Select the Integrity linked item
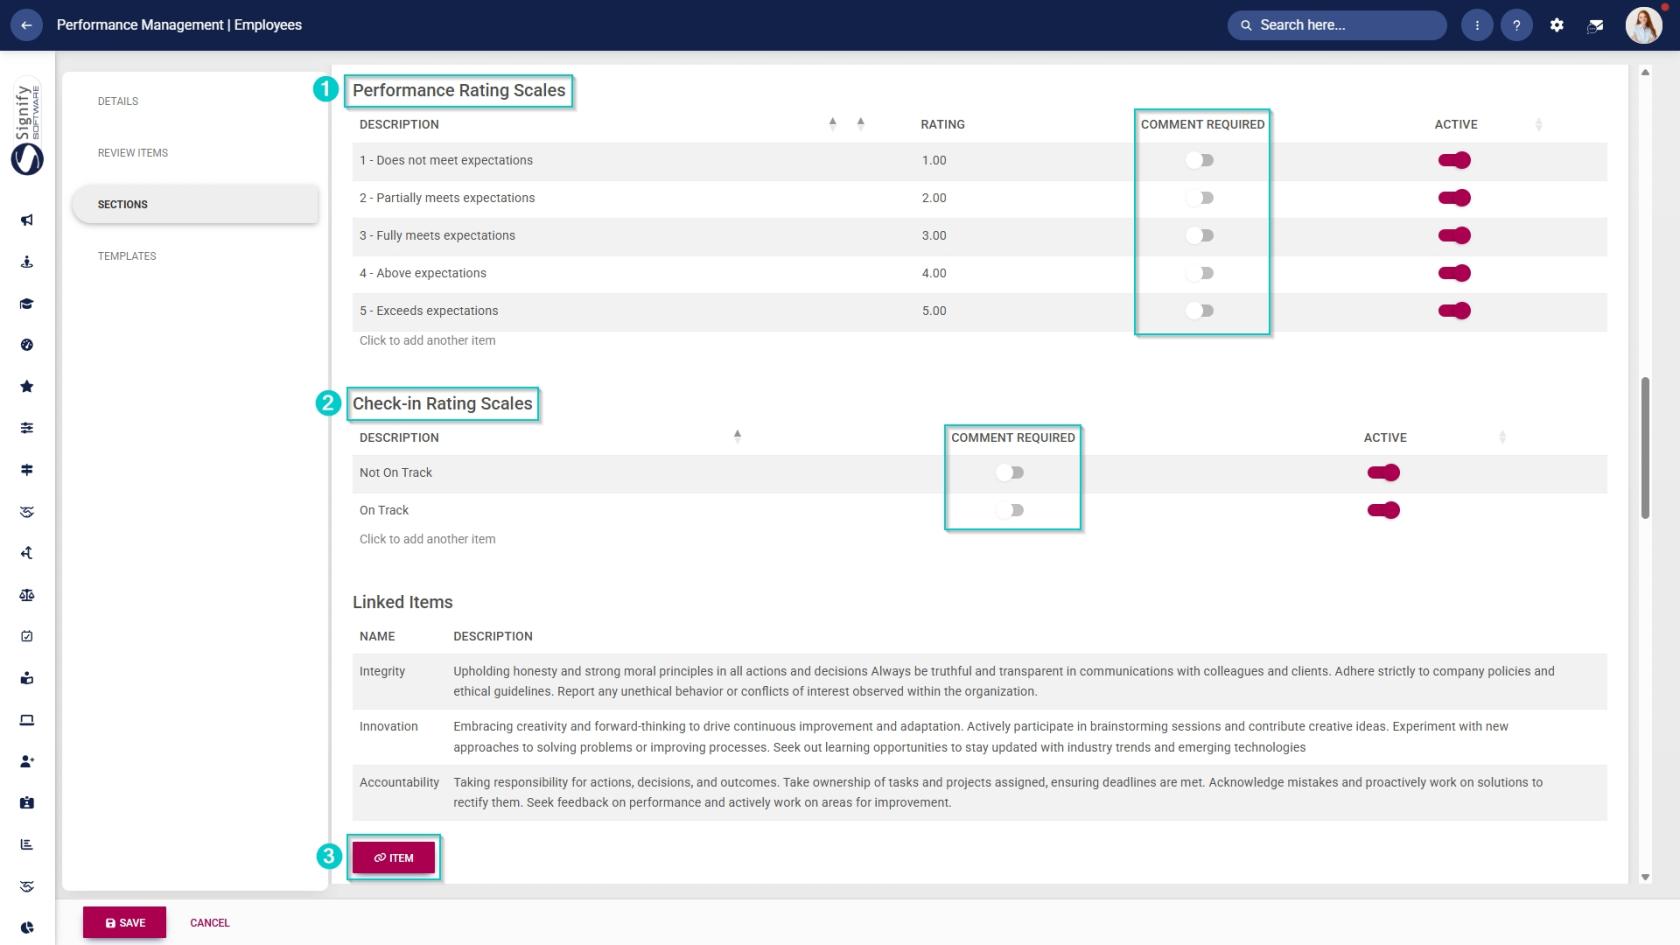The width and height of the screenshot is (1680, 945). pos(382,671)
